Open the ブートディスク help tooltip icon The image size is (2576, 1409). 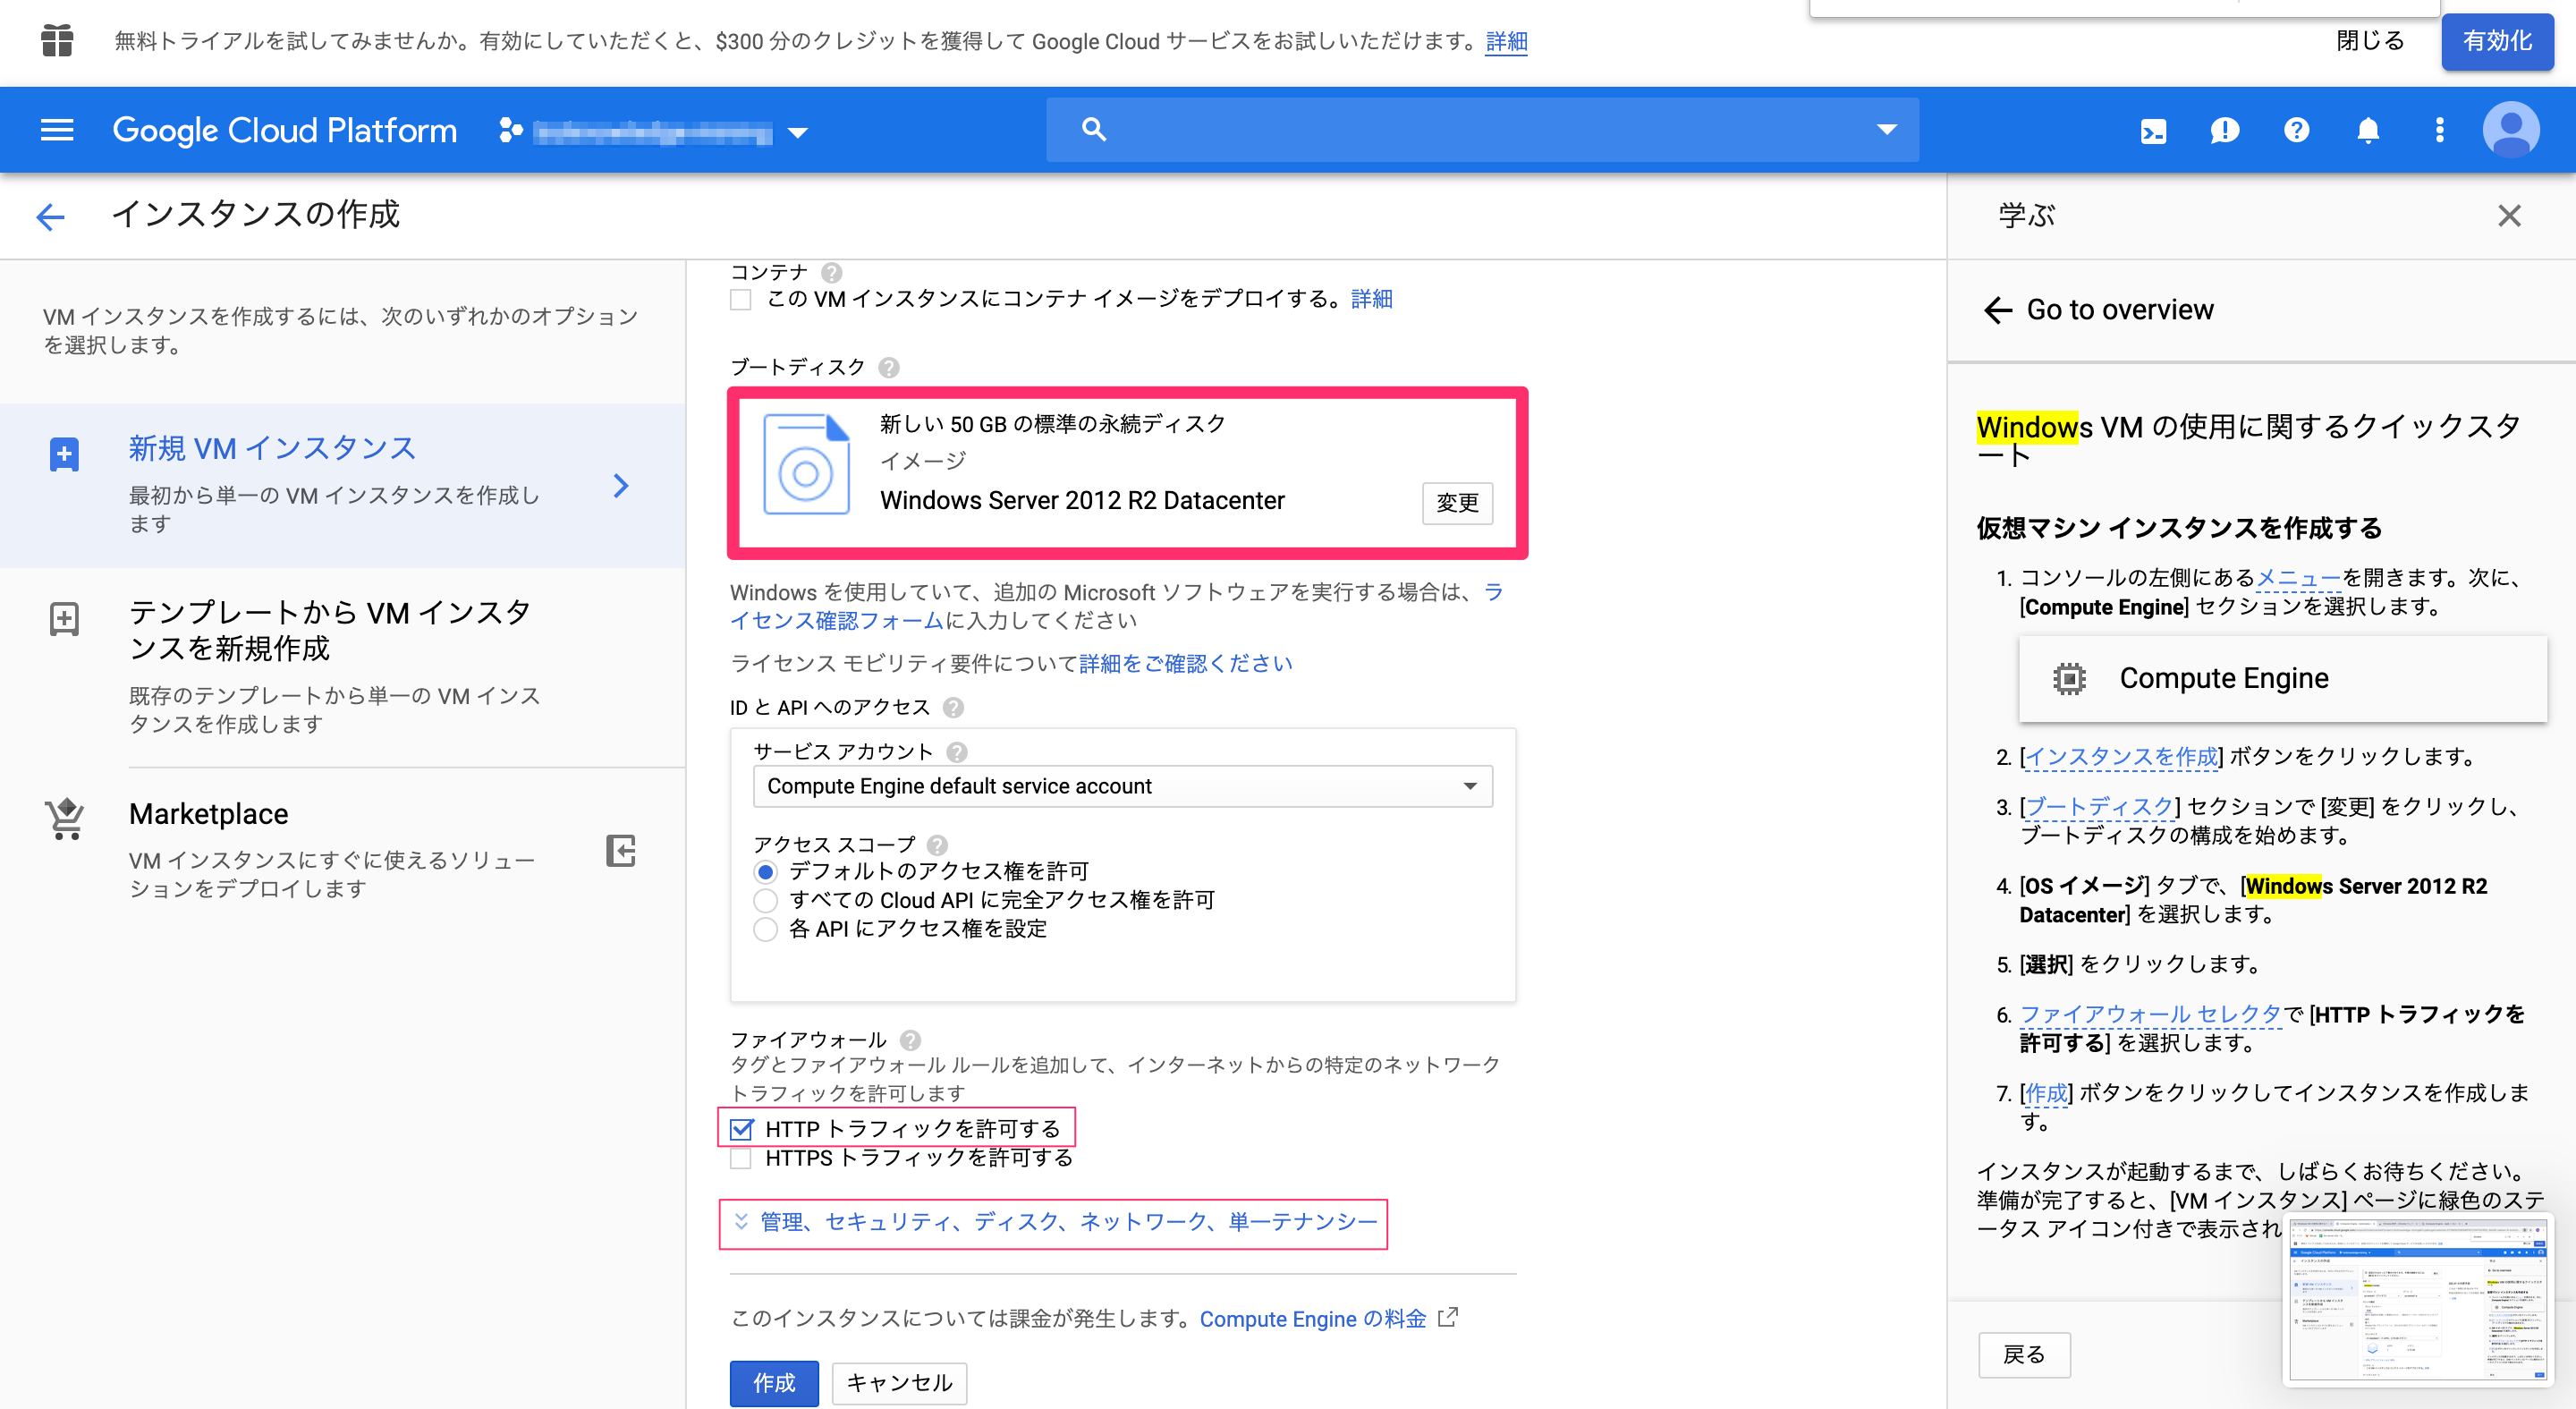pos(888,367)
